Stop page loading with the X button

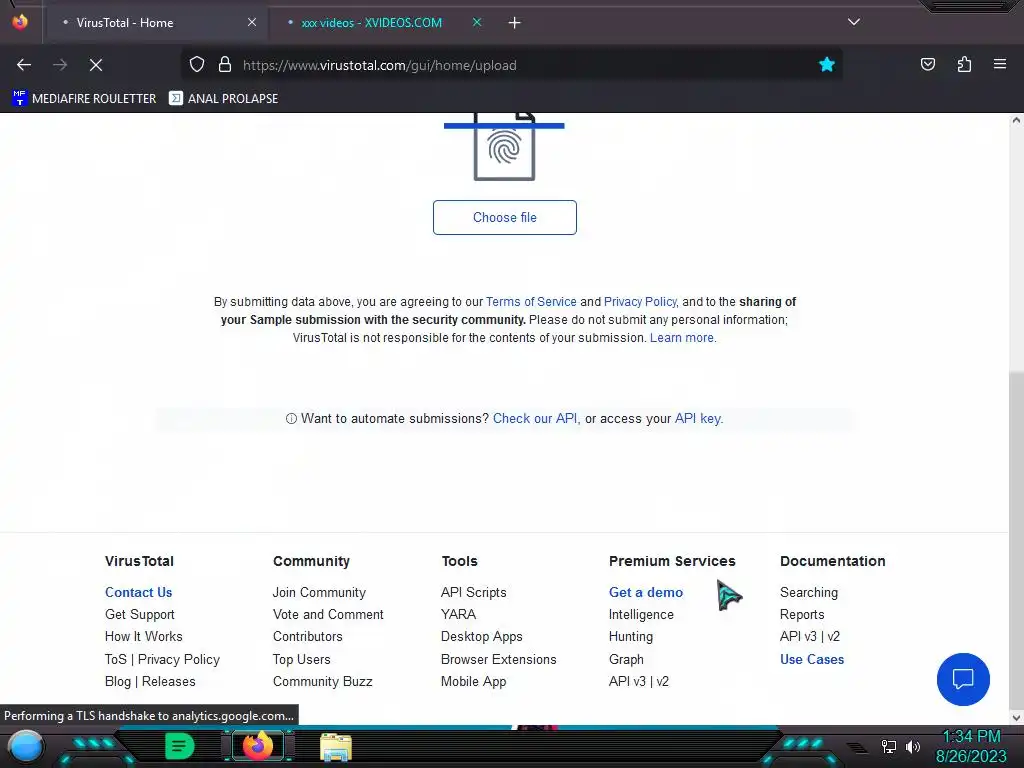[96, 65]
